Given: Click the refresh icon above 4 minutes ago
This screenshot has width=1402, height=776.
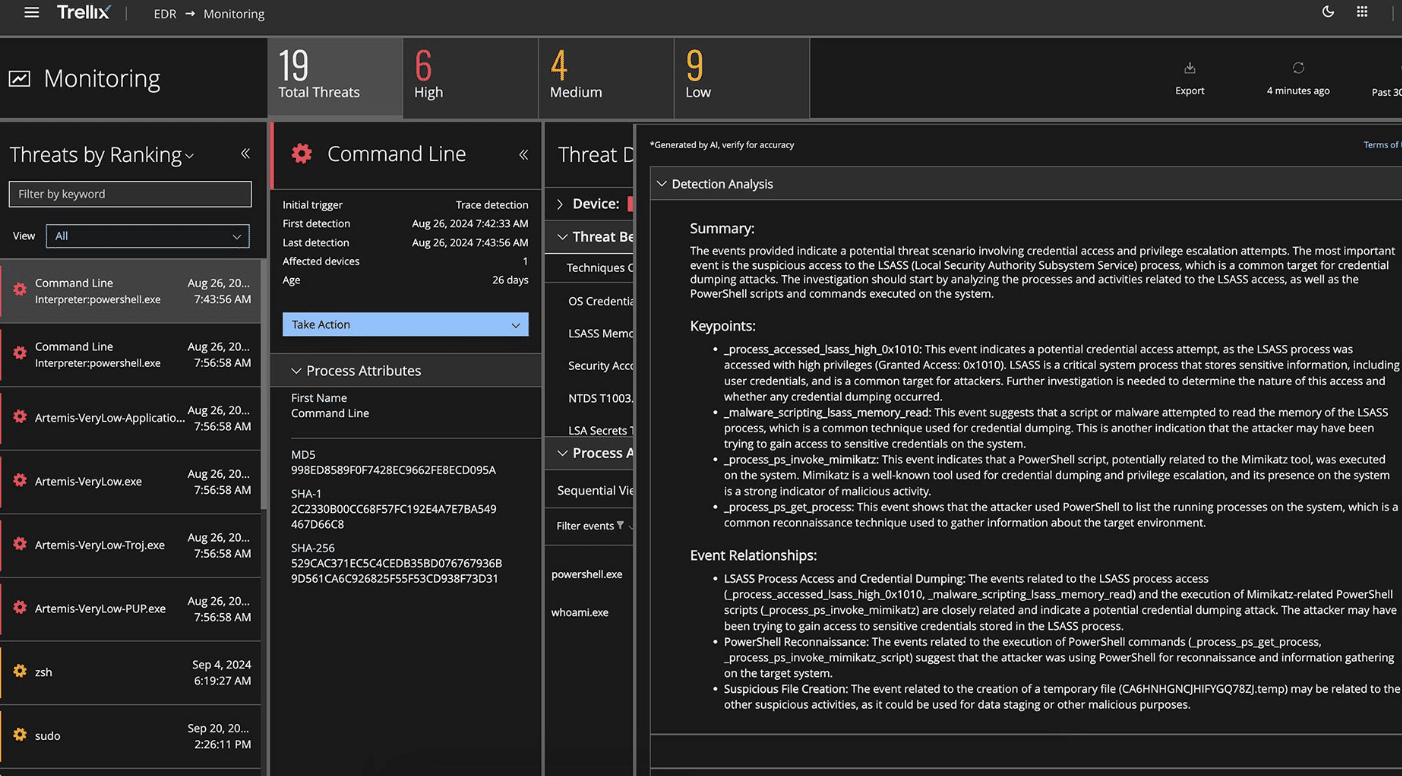Looking at the screenshot, I should tap(1298, 68).
